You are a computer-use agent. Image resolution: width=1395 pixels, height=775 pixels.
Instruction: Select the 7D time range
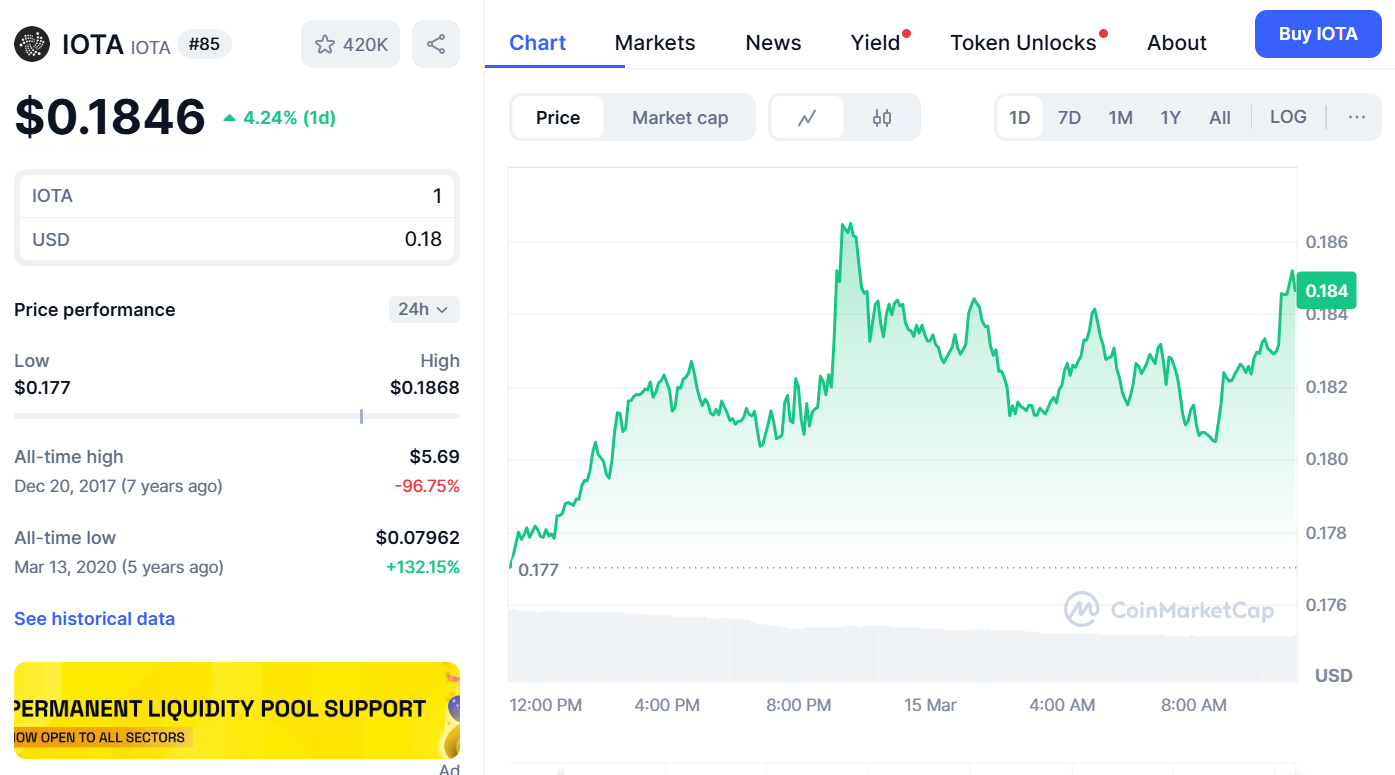(x=1069, y=118)
